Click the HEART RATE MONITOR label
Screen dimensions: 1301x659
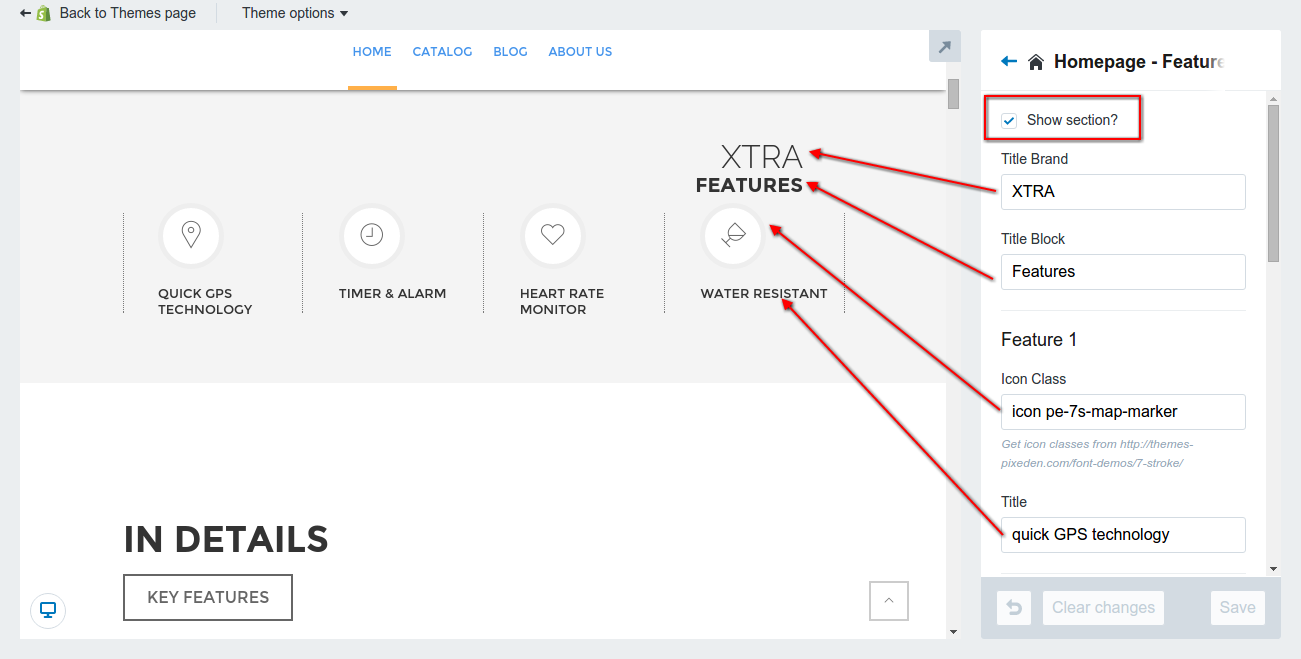(562, 302)
